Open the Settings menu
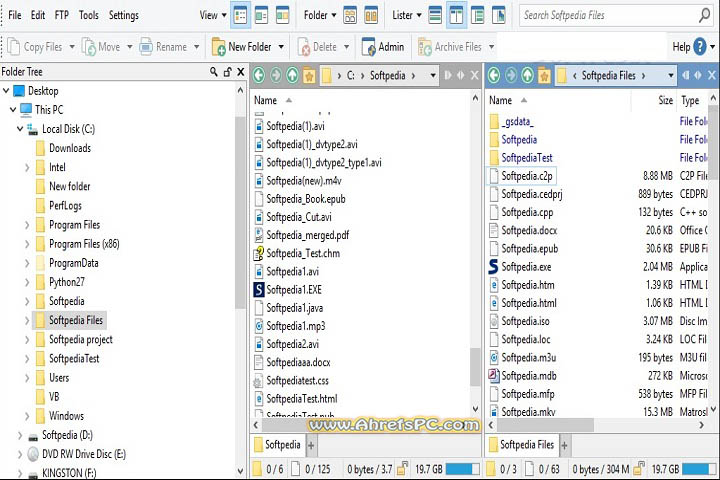This screenshot has width=720, height=480. (x=124, y=15)
